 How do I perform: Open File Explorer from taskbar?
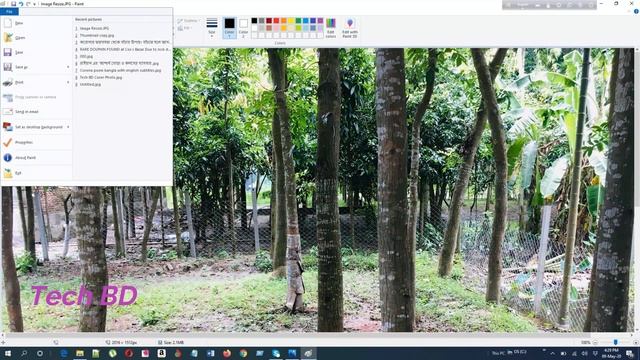(80, 353)
